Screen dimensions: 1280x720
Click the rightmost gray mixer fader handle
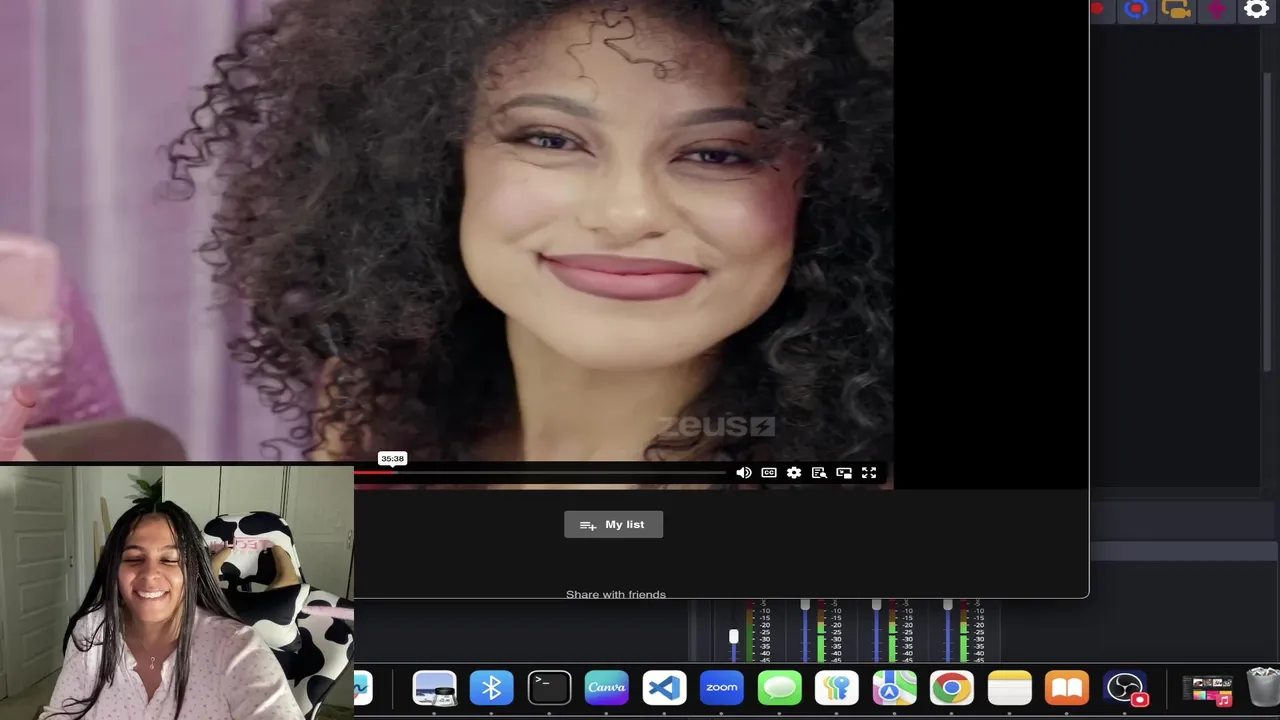[x=947, y=604]
